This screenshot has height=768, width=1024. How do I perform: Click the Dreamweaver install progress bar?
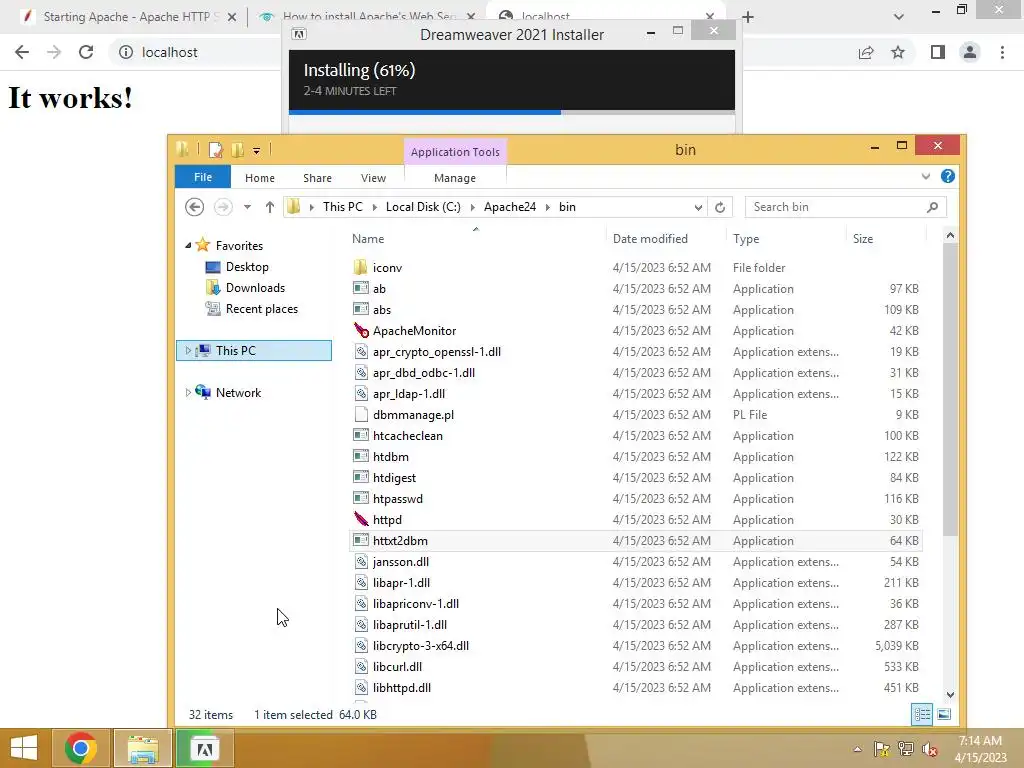tap(511, 112)
